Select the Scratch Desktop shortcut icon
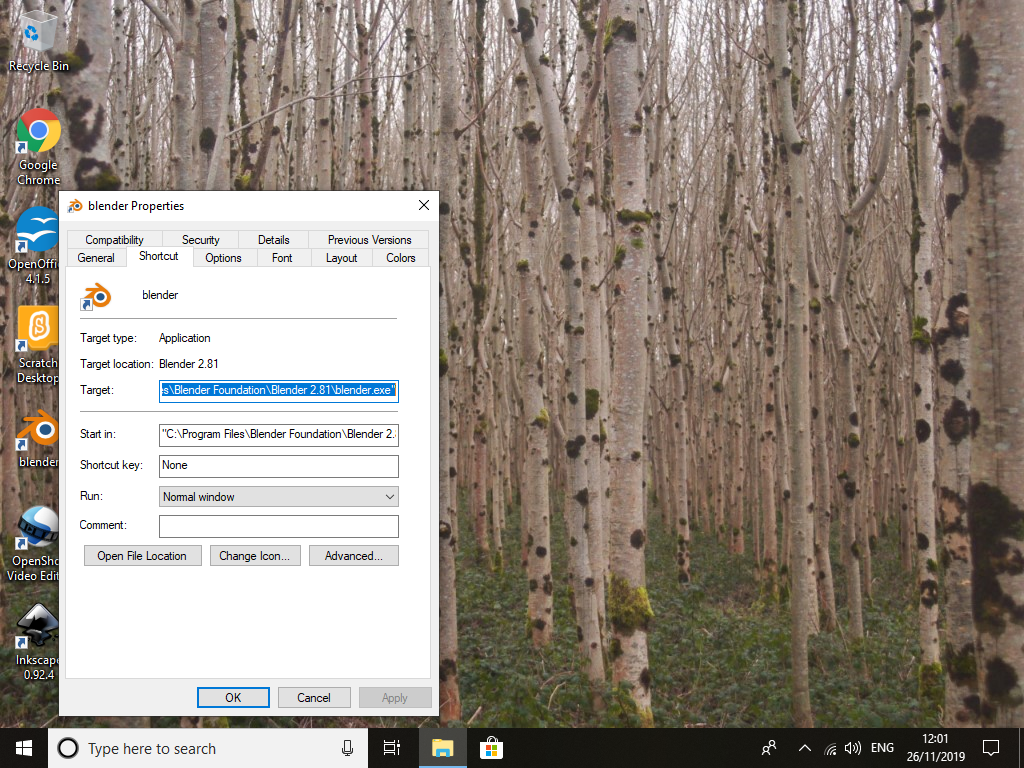 (37, 345)
